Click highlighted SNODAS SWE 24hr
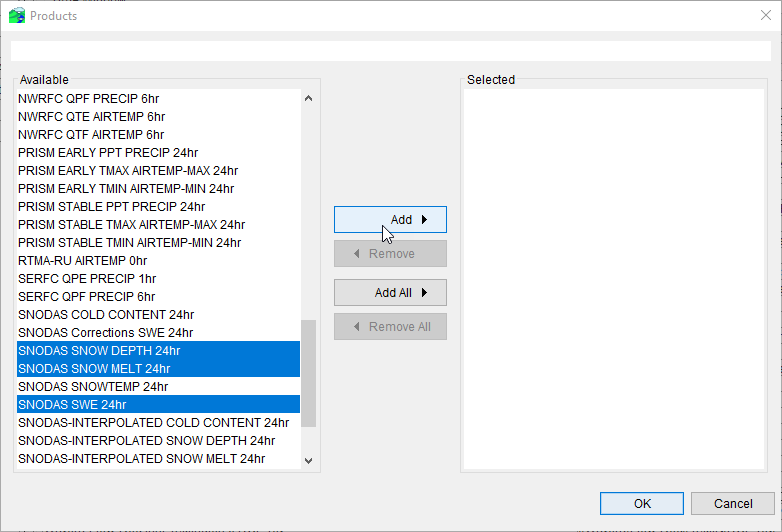This screenshot has width=782, height=532. coord(159,404)
